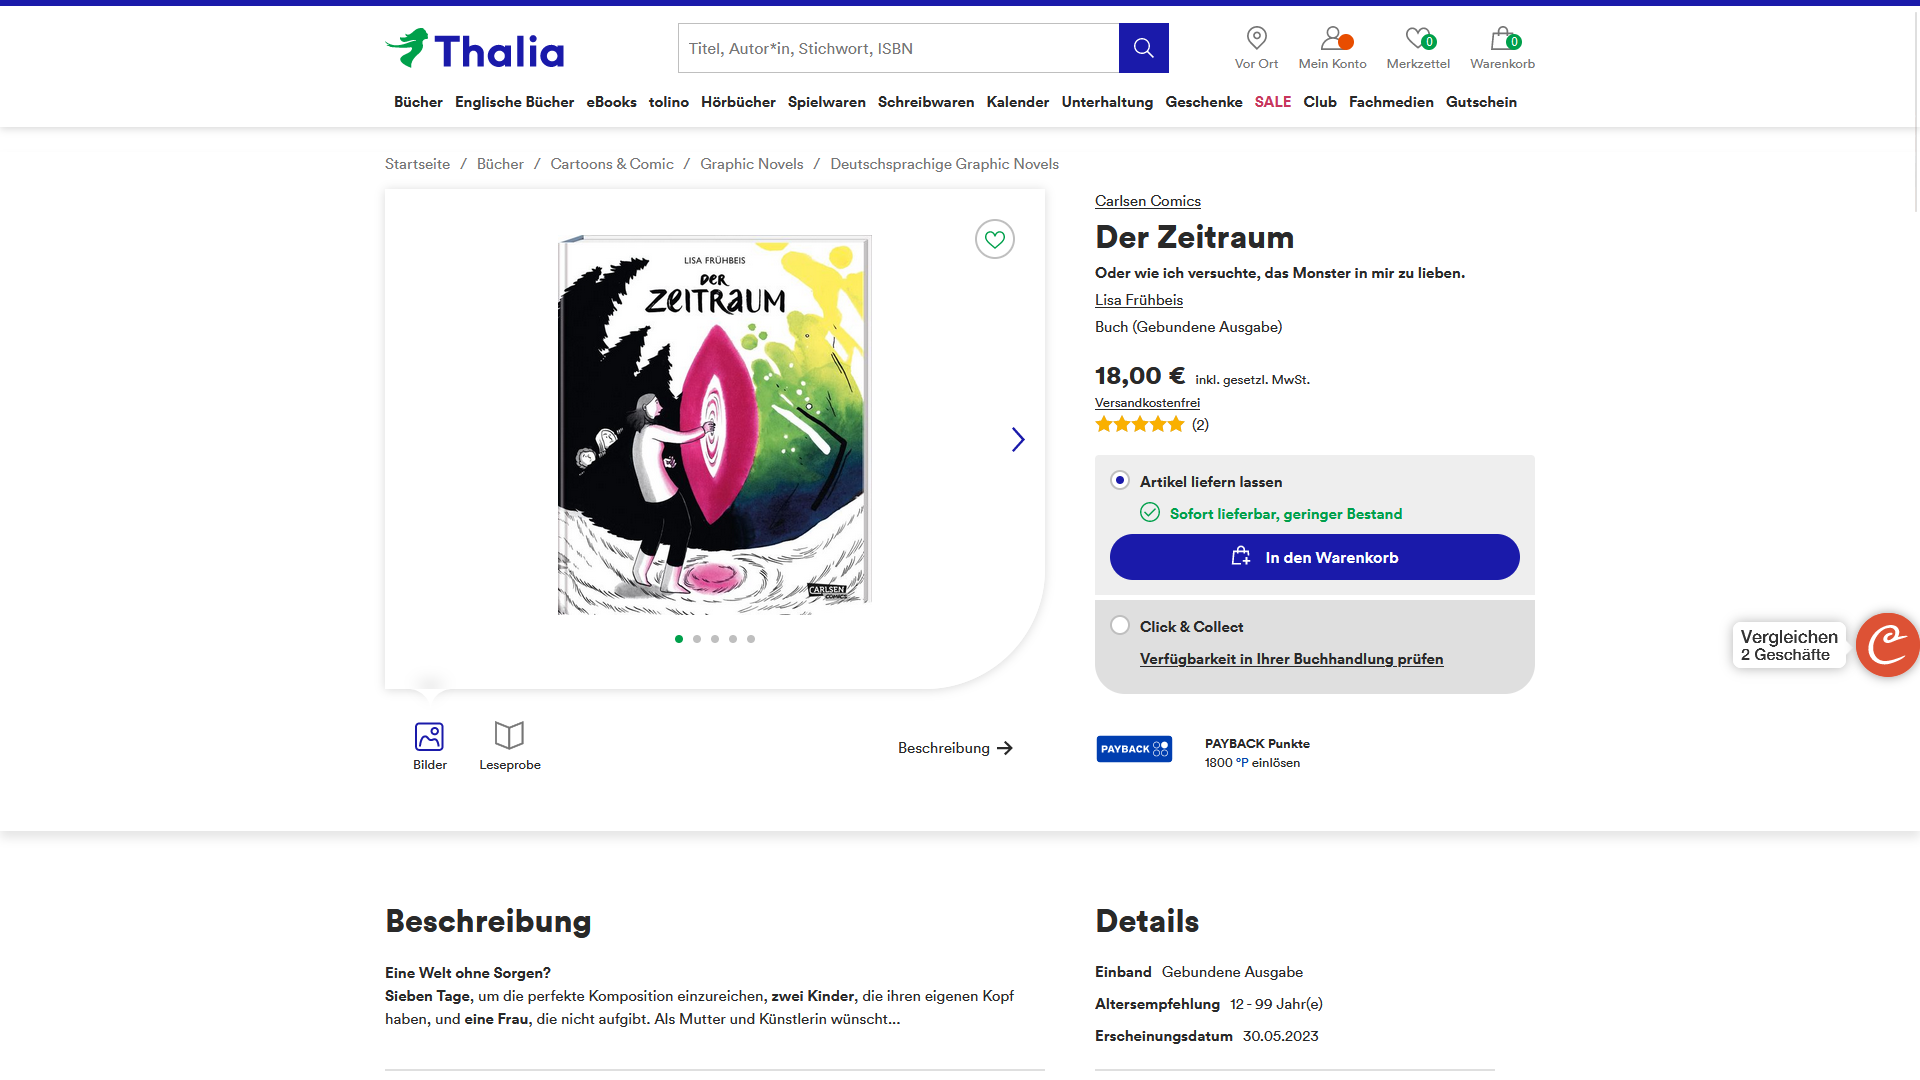
Task: Select the Bilder images icon
Action: (x=429, y=746)
